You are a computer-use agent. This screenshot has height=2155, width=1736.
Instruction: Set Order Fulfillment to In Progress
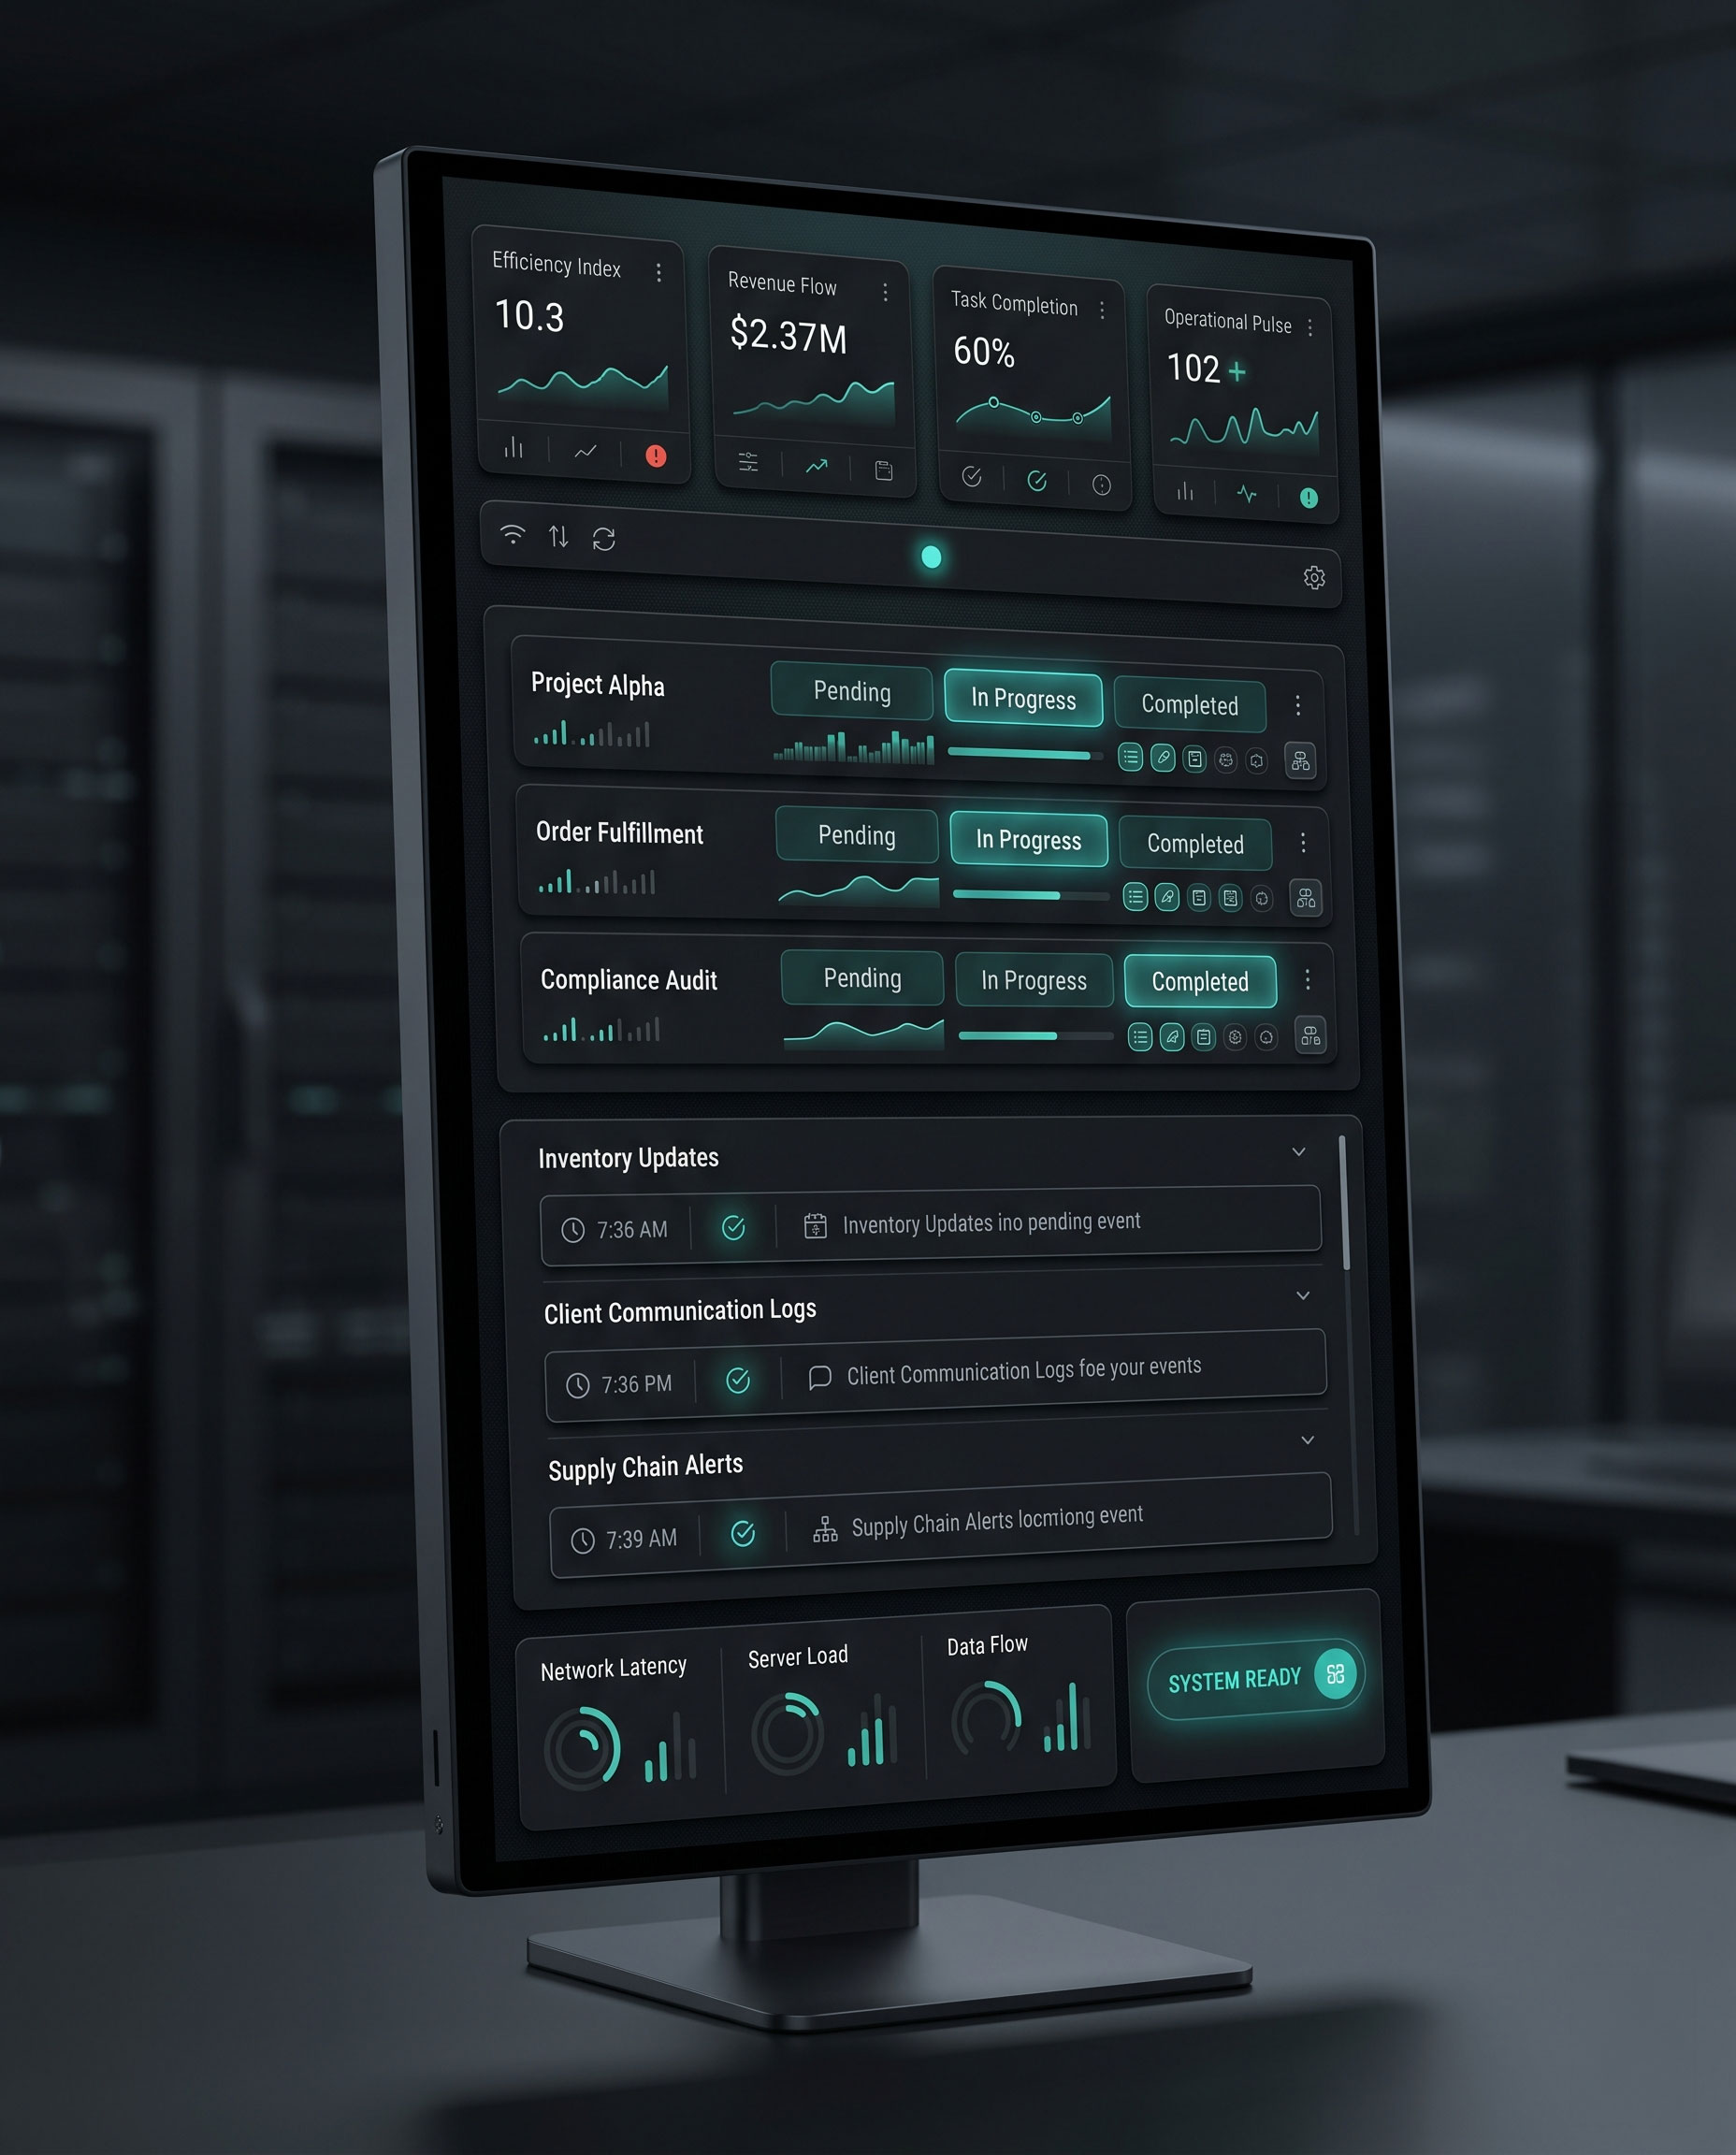pyautogui.click(x=1028, y=840)
